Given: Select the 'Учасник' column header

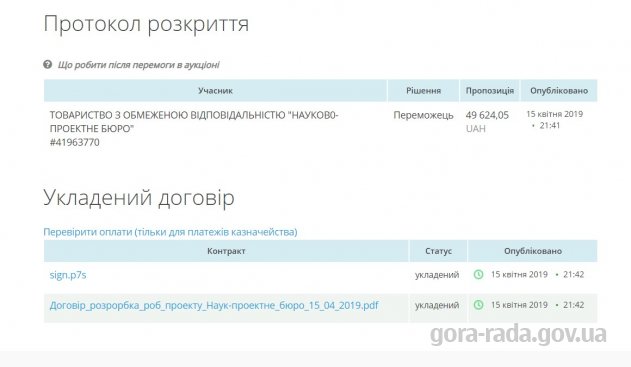Looking at the screenshot, I should (215, 91).
